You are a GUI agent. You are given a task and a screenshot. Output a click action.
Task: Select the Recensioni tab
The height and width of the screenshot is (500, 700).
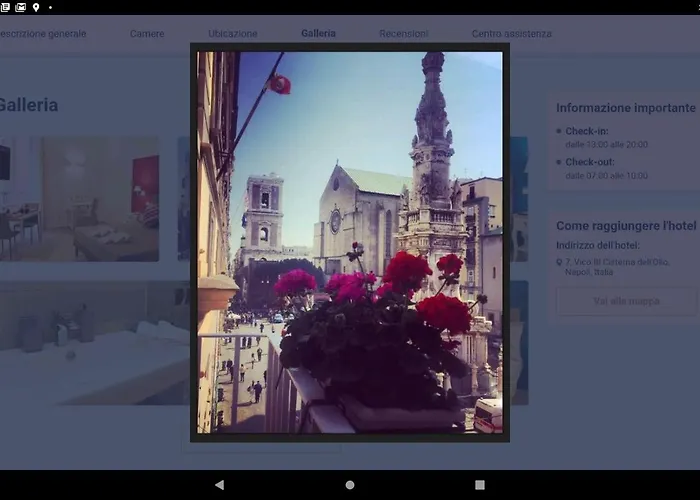pyautogui.click(x=403, y=34)
